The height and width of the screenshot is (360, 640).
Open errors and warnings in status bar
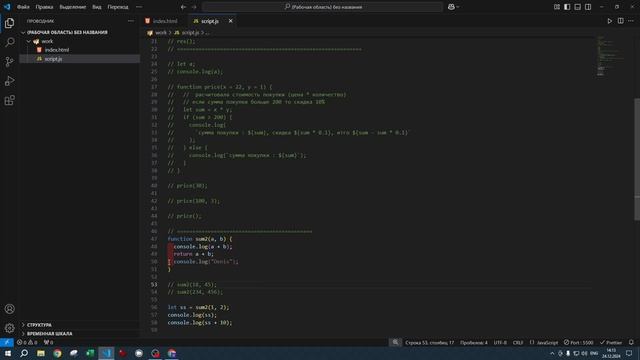tap(27, 342)
